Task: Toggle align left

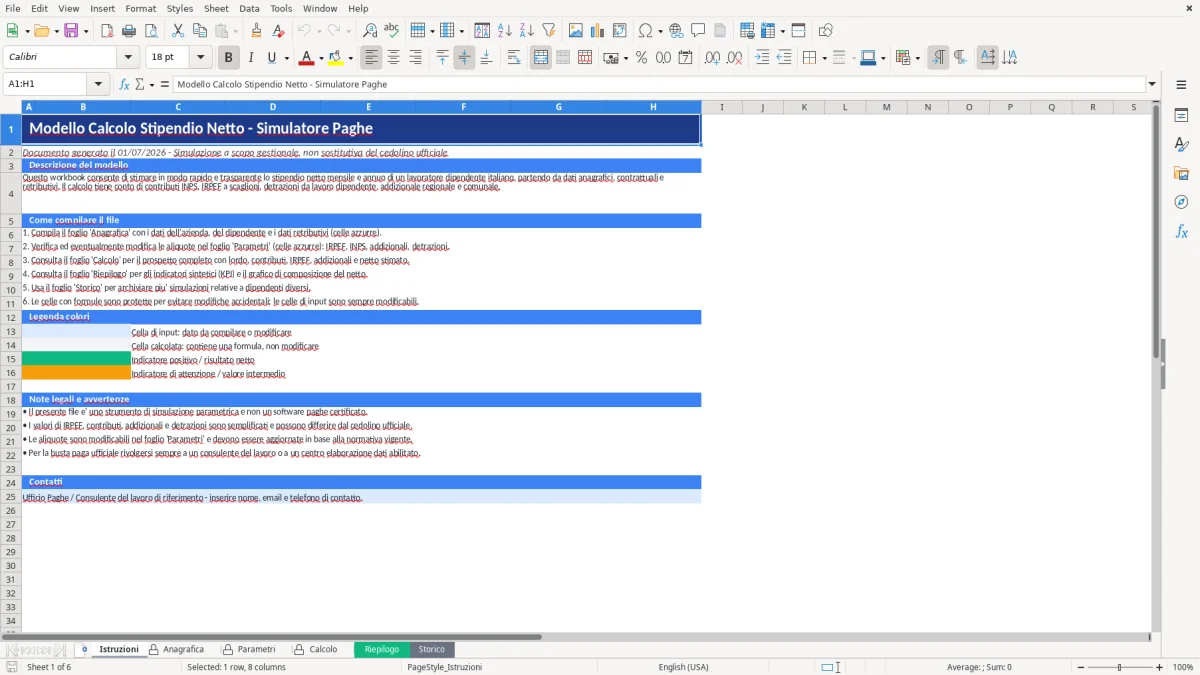Action: coord(371,58)
